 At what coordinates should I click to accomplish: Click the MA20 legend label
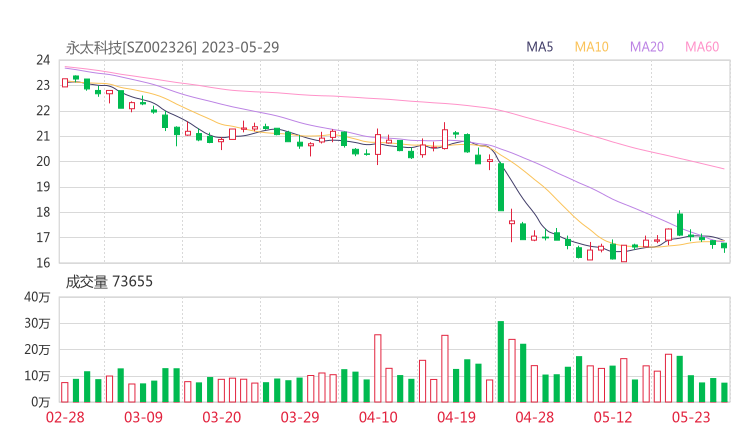point(647,47)
